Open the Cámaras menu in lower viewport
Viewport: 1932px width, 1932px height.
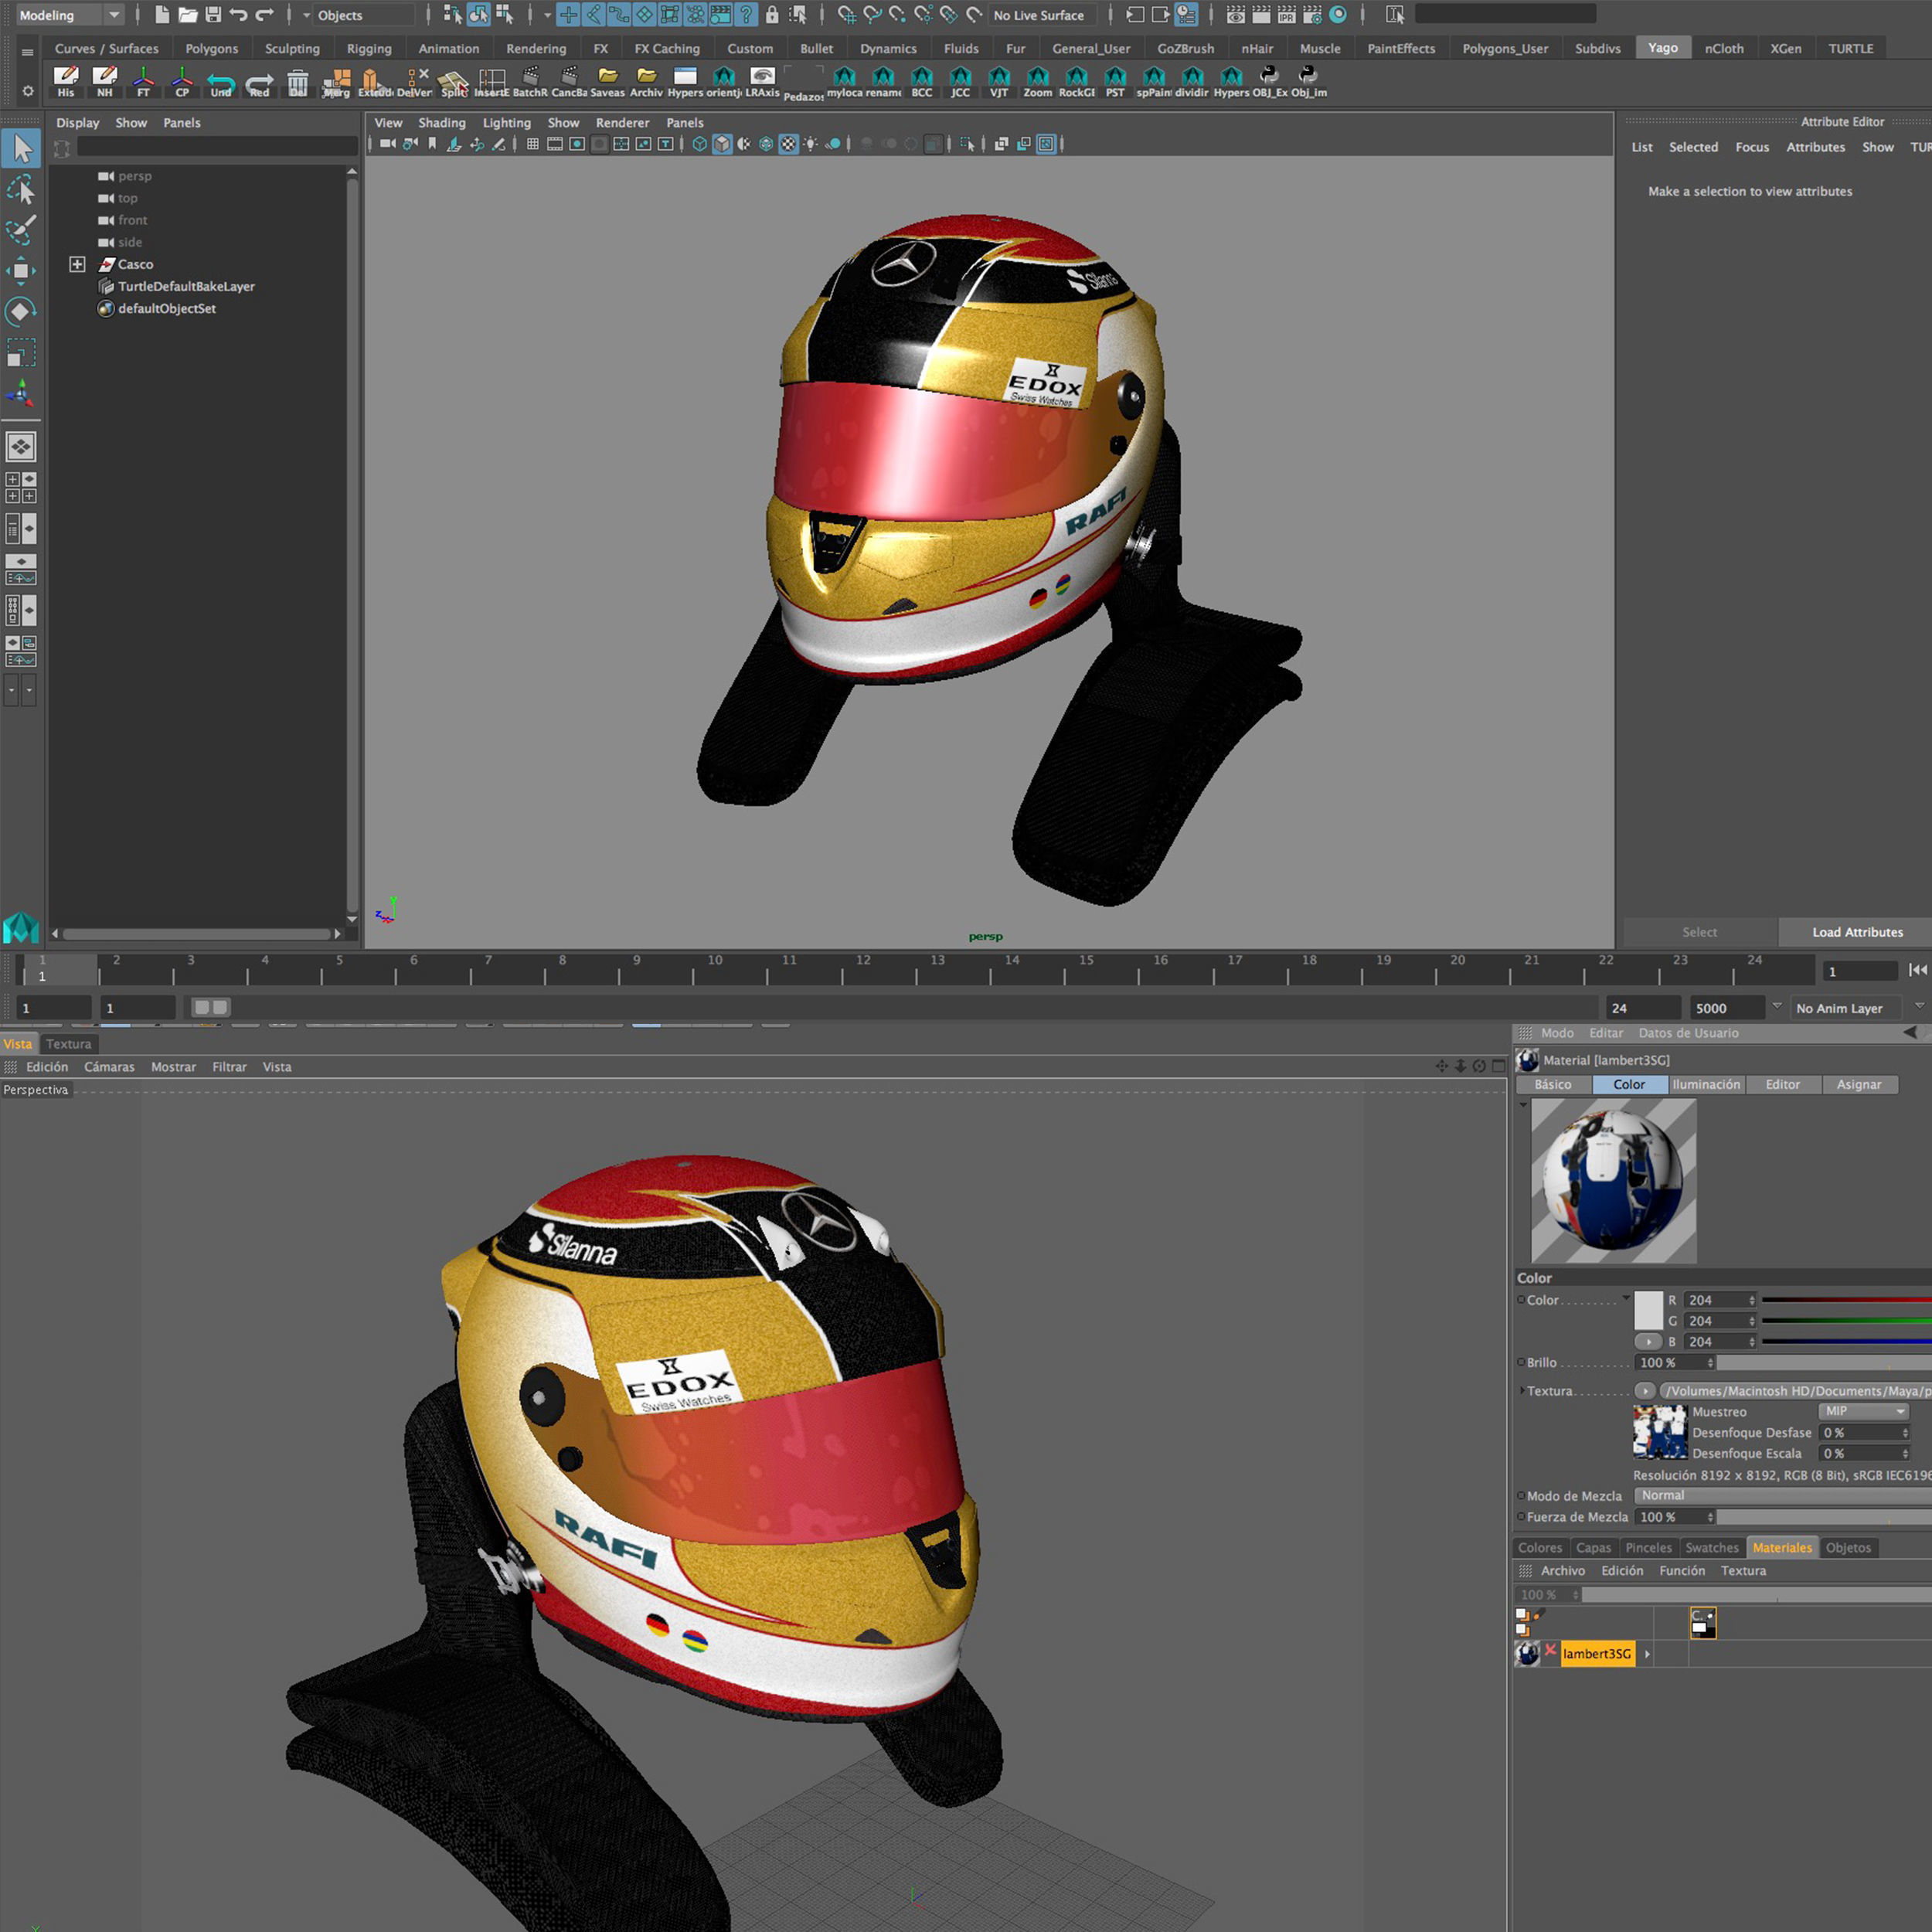click(x=109, y=1067)
